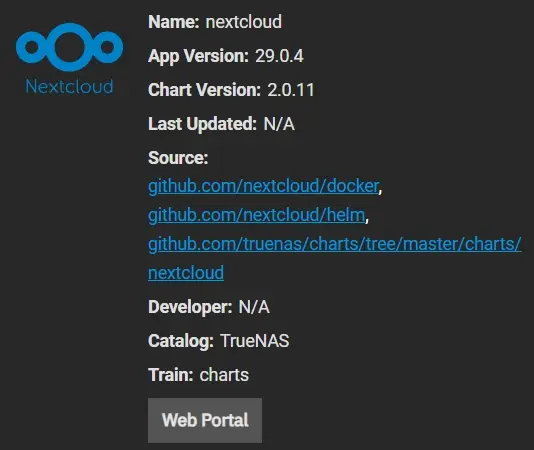Select the Train value charts
Screen dimensions: 534x450
pos(224,375)
